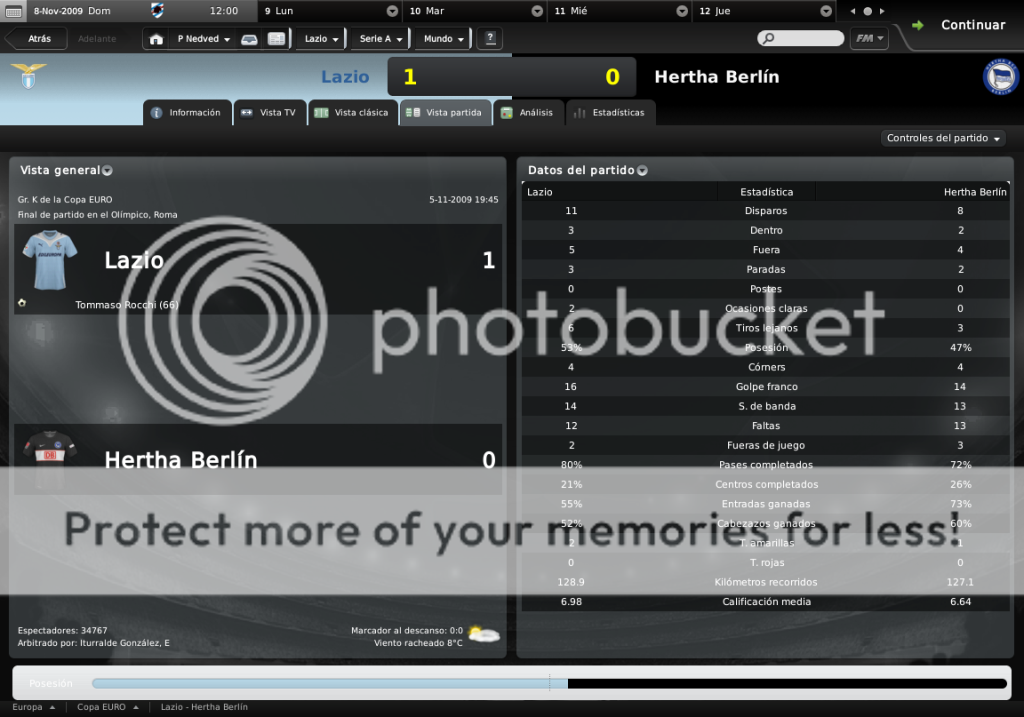Screen dimensions: 1024x717
Task: Click the Hertha Berlín kit shirt image
Action: (50, 458)
